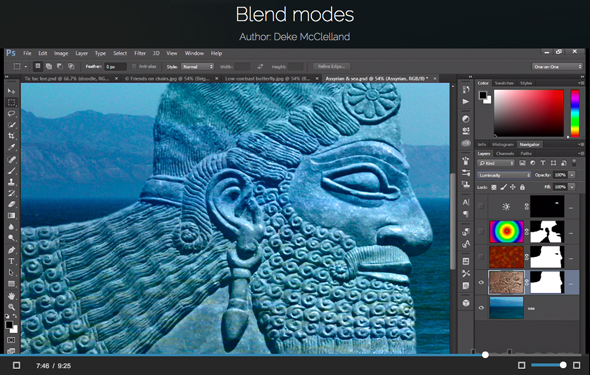
Task: Enable the Anti-alias checkbox
Action: [134, 67]
